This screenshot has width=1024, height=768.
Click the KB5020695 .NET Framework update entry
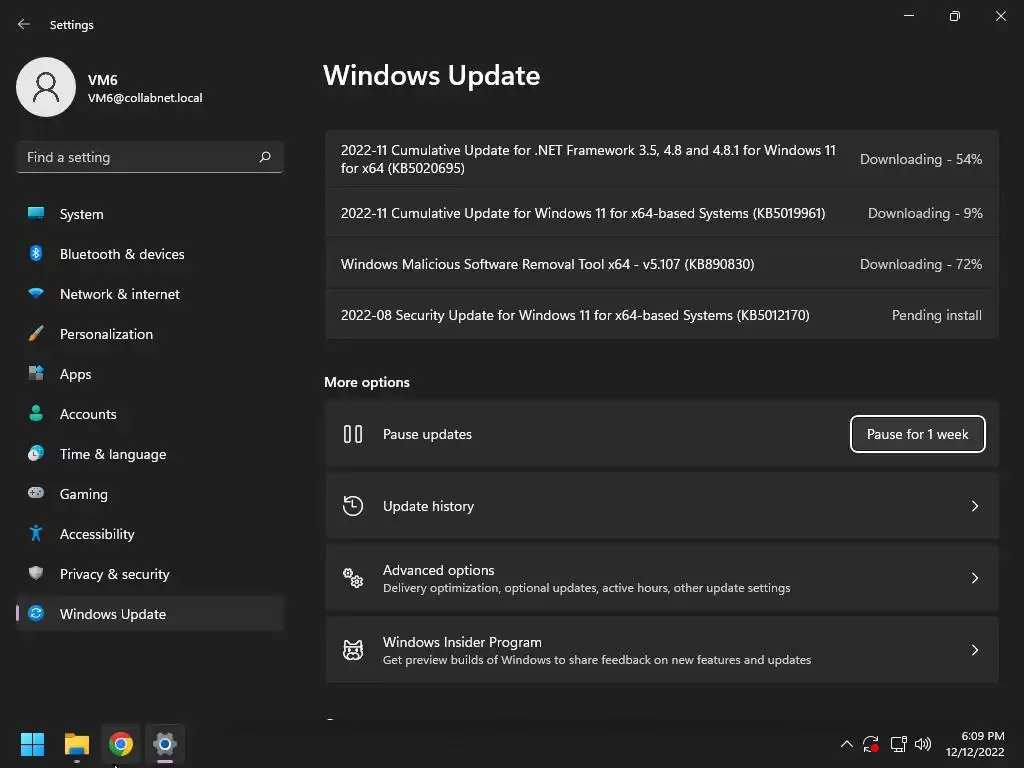pyautogui.click(x=662, y=159)
